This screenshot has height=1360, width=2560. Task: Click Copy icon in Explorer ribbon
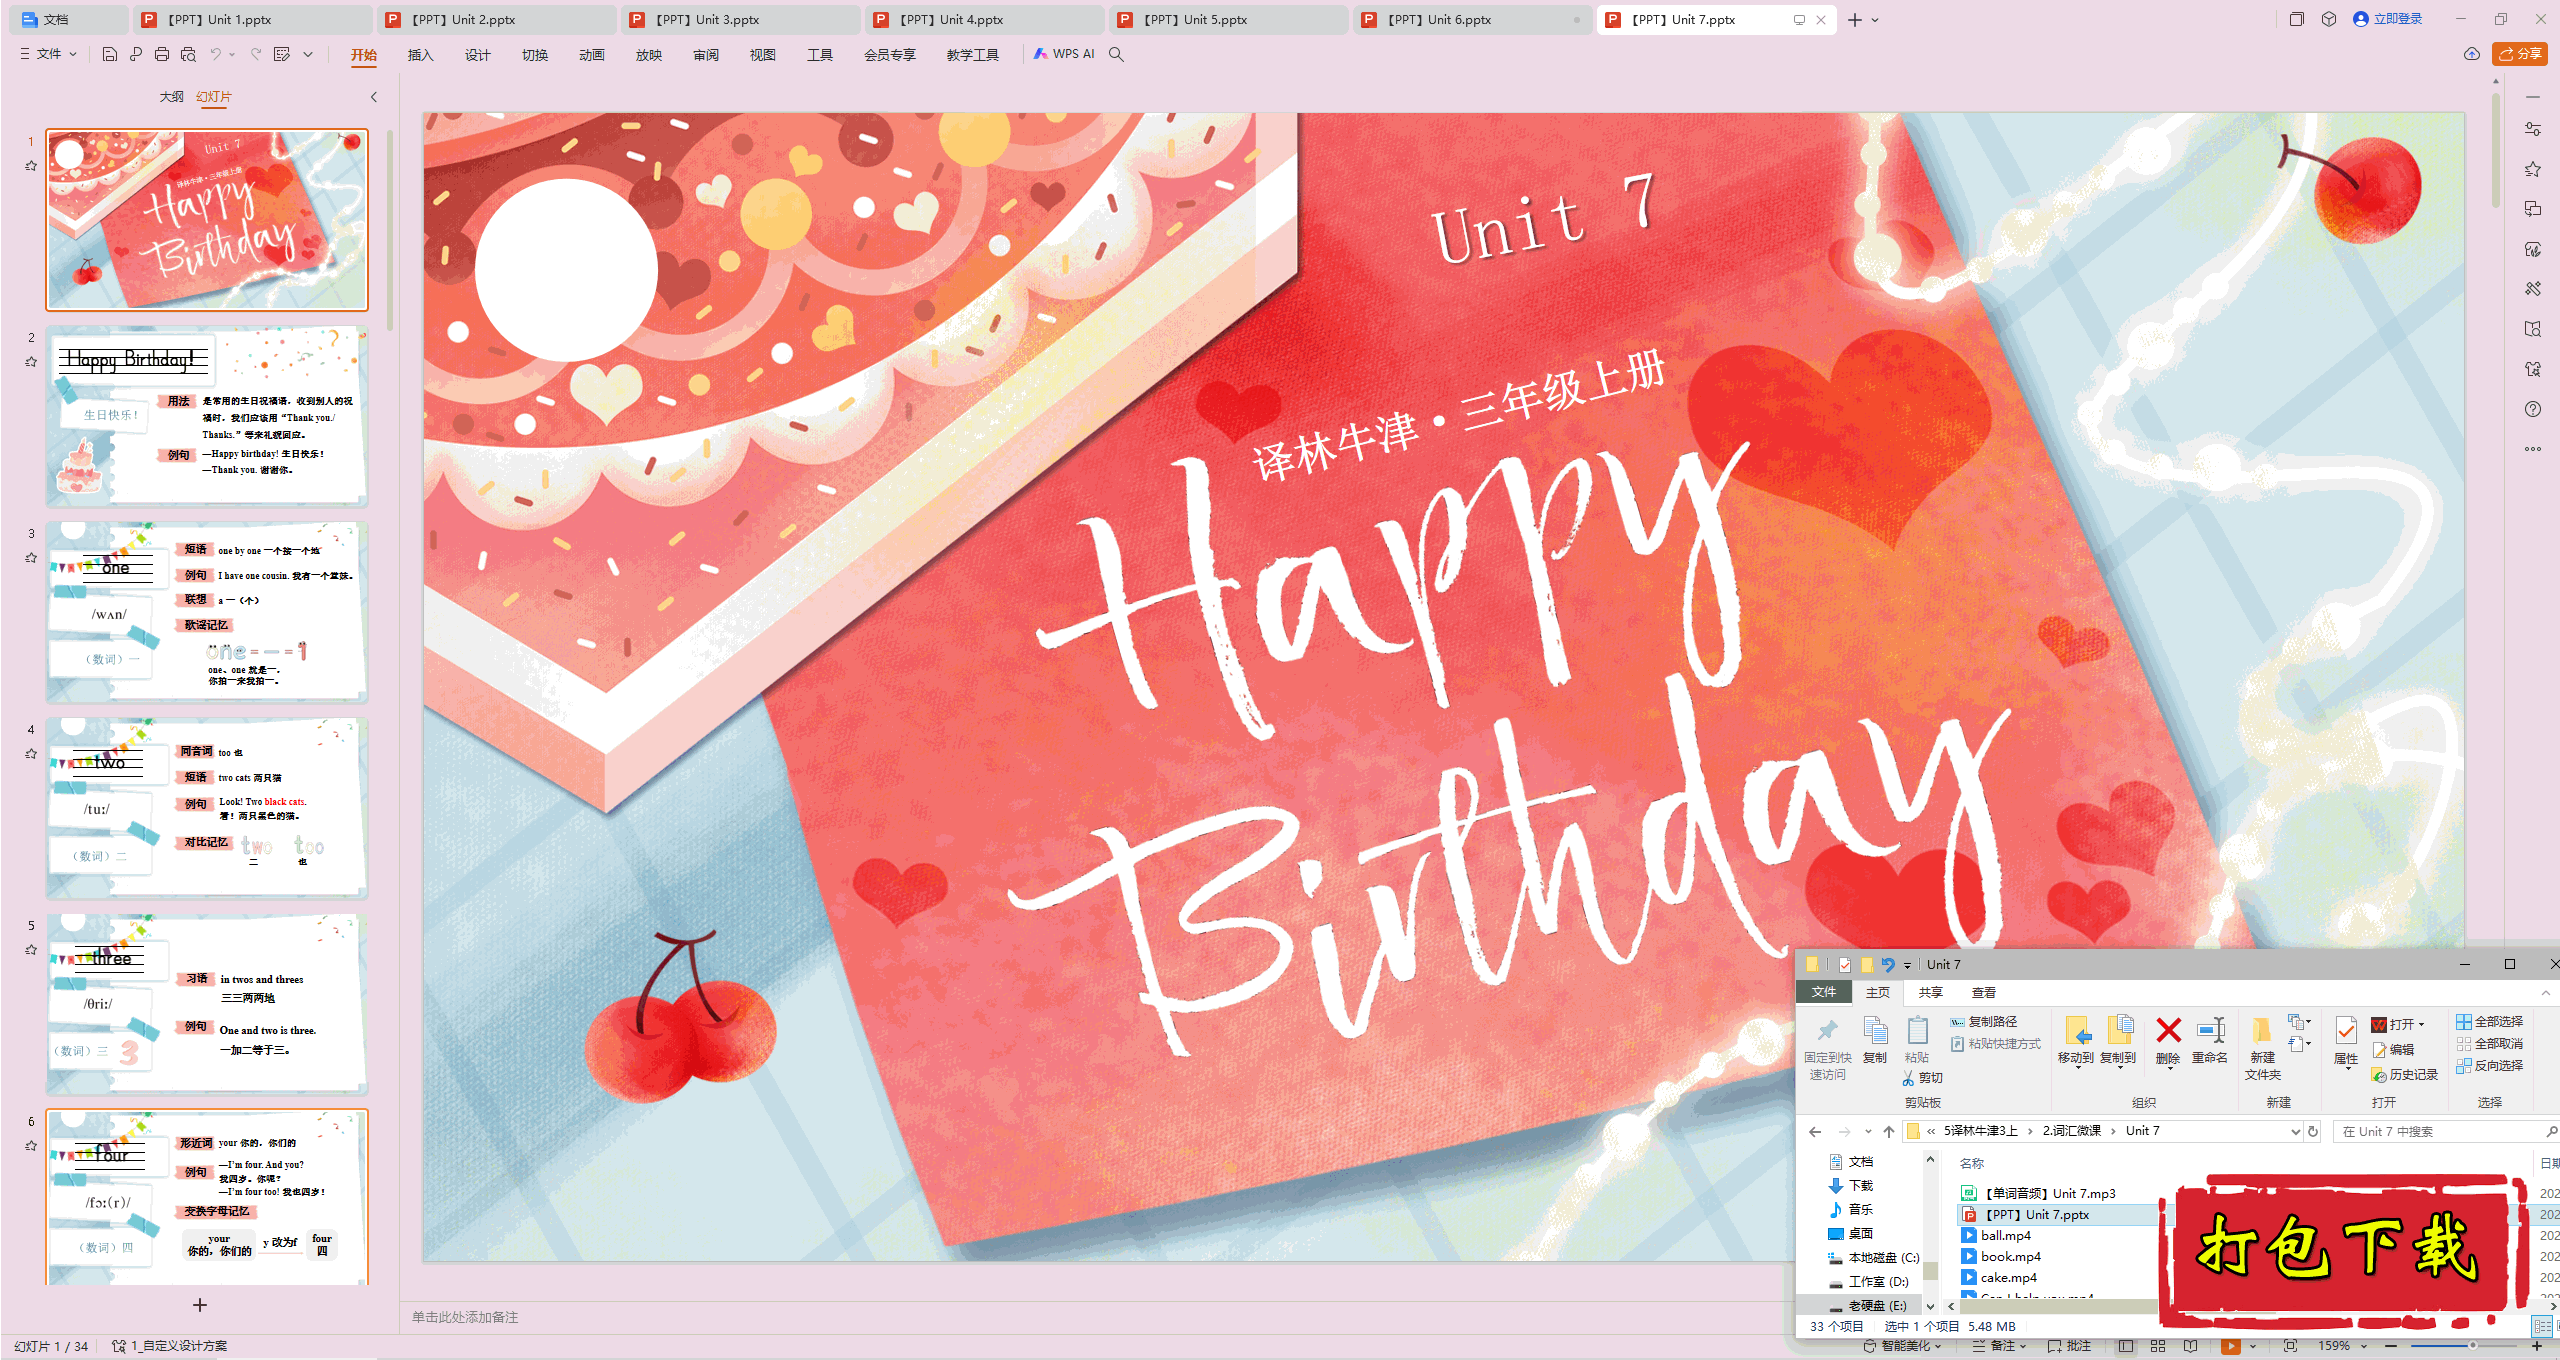point(1875,1040)
